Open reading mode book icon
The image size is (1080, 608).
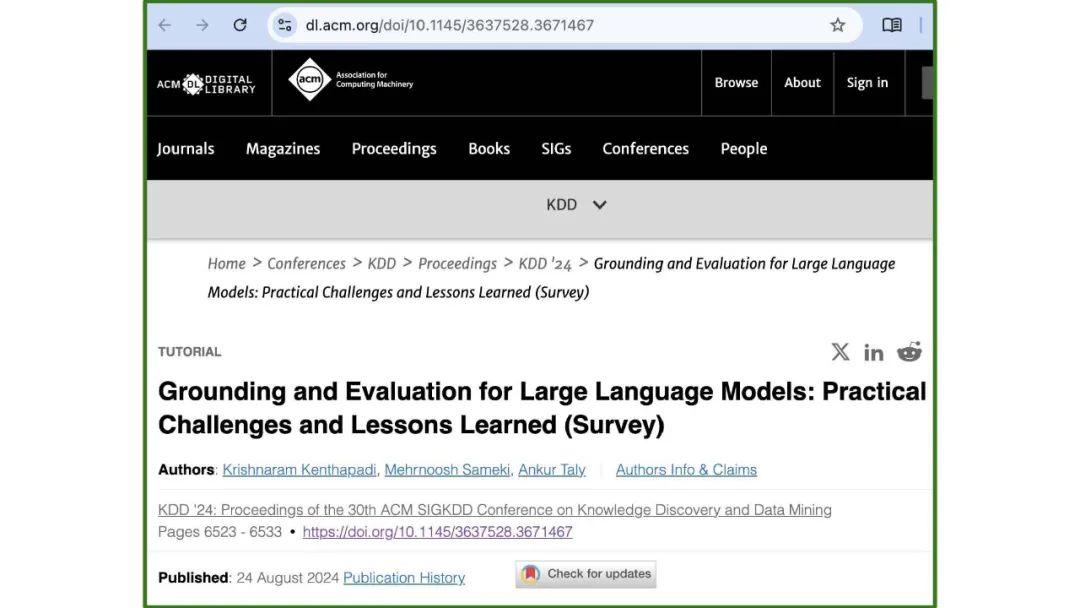coord(892,25)
